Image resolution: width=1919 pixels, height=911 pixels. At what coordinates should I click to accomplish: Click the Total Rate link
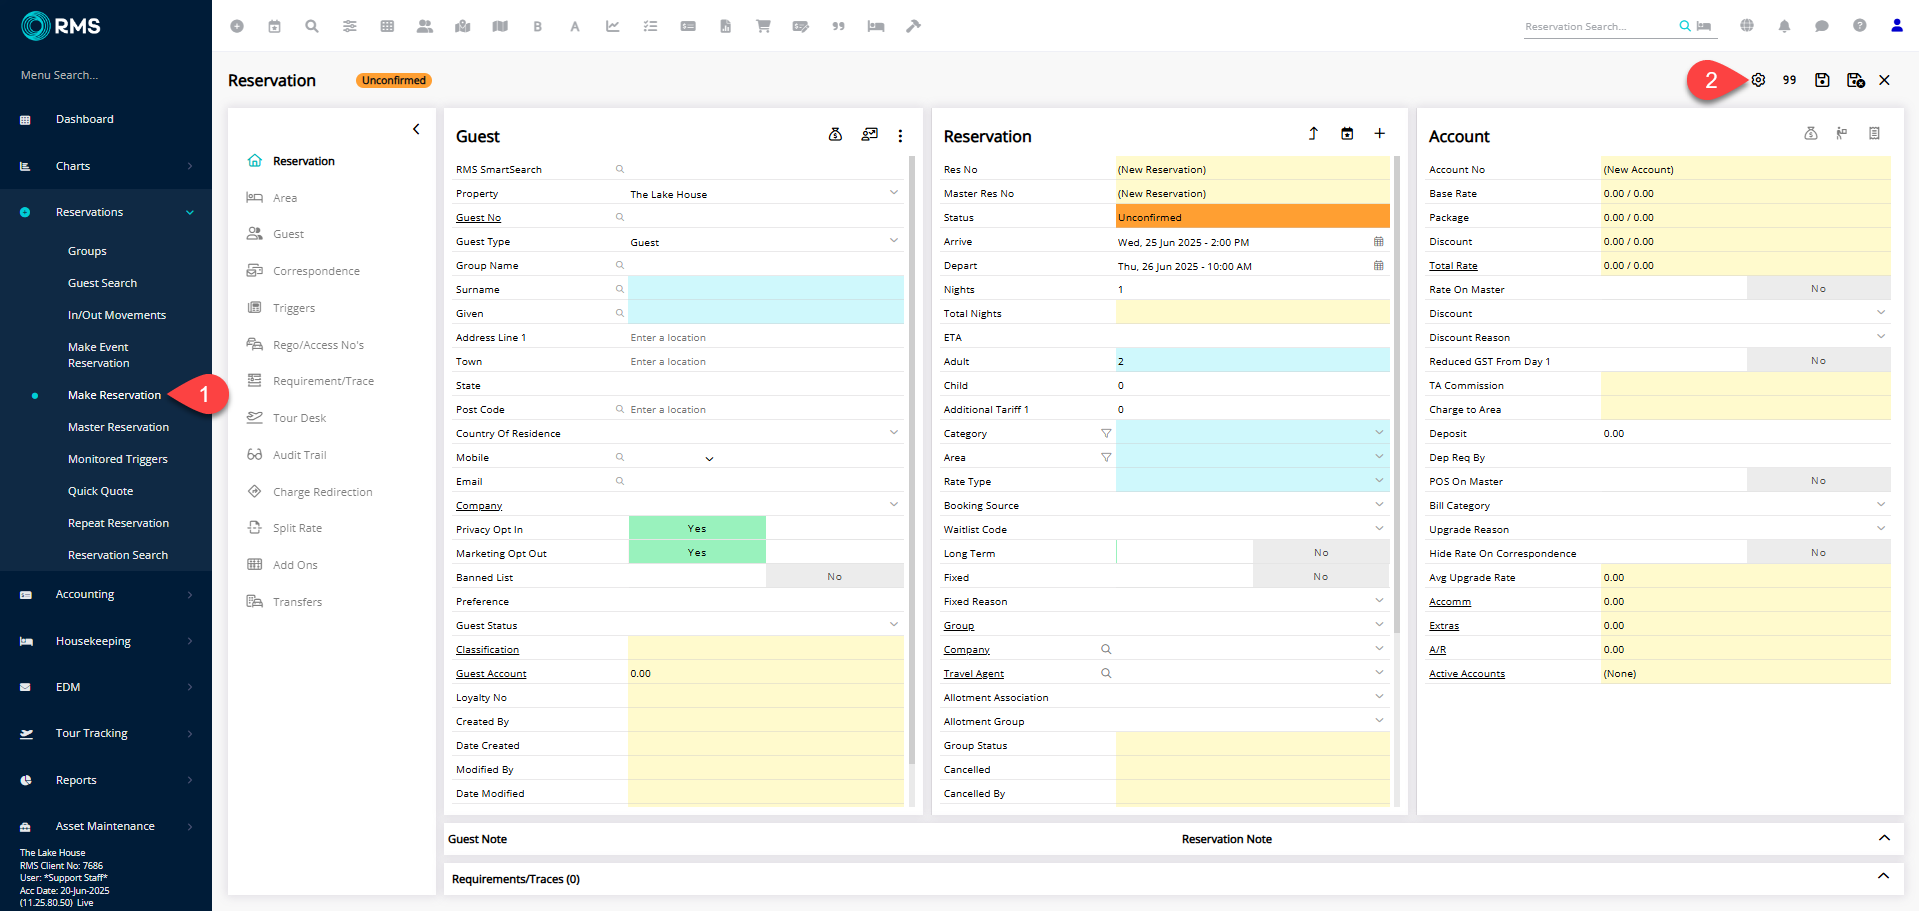point(1453,266)
